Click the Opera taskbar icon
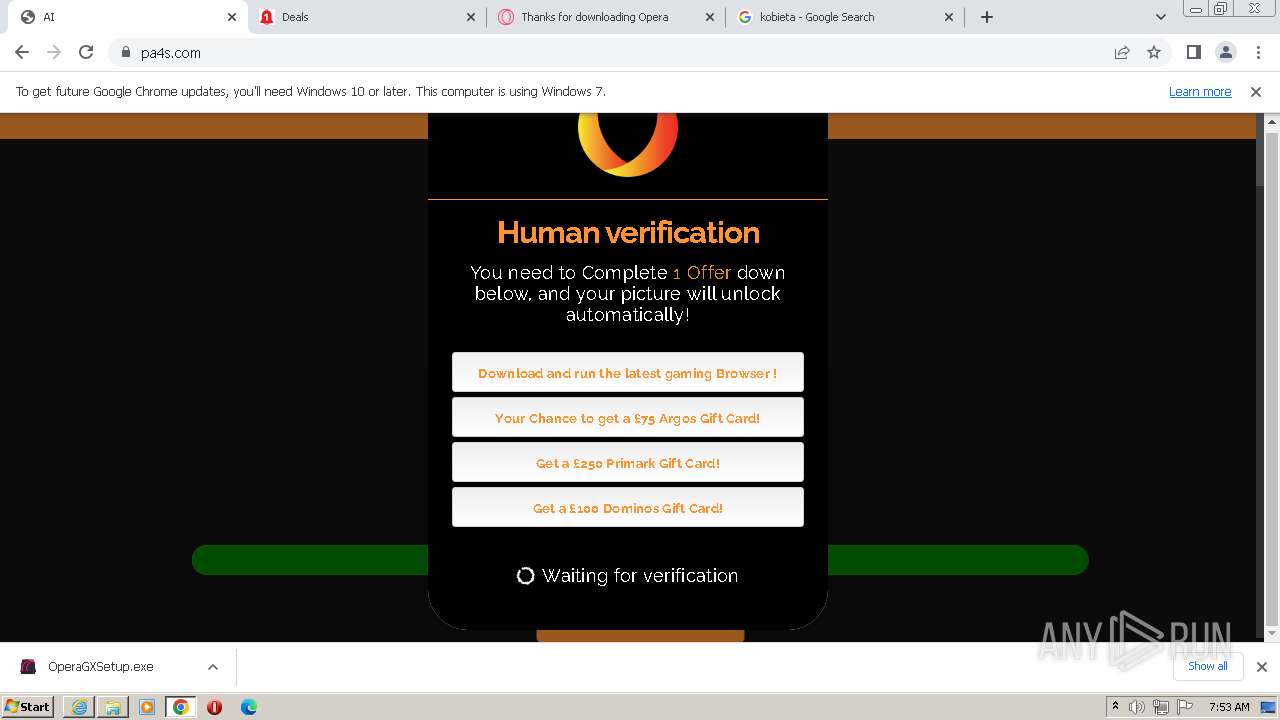This screenshot has width=1280, height=720. pos(214,707)
